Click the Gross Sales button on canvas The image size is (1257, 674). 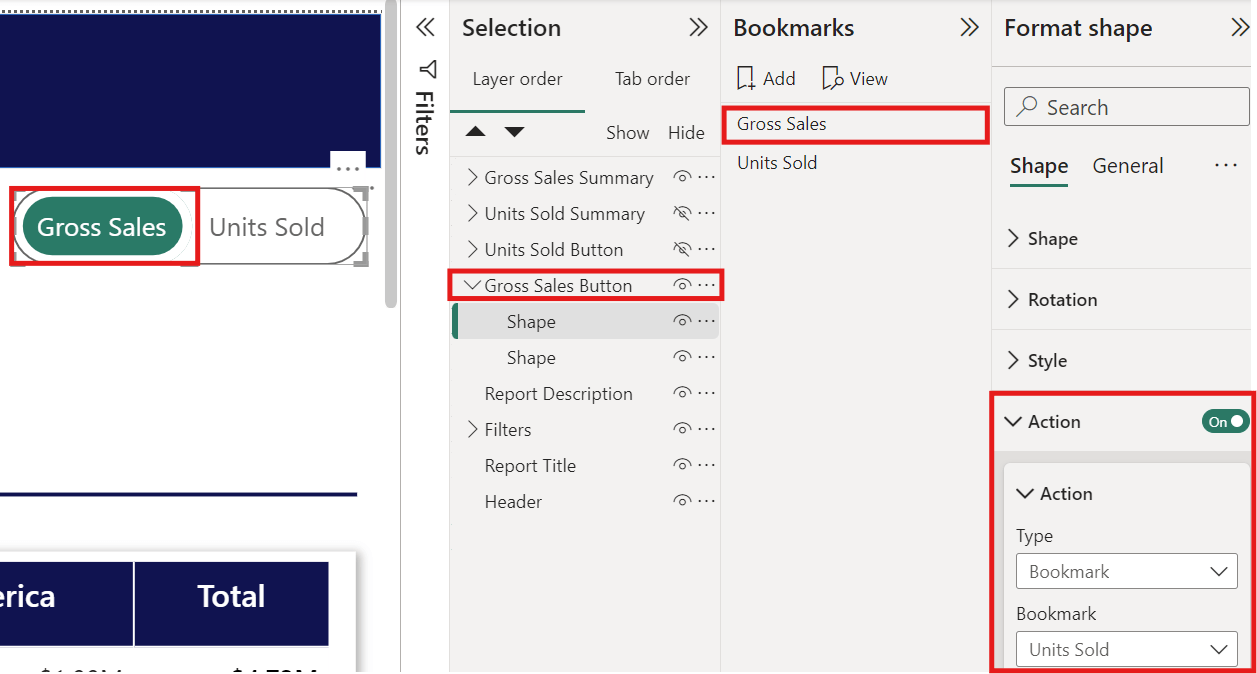click(102, 227)
